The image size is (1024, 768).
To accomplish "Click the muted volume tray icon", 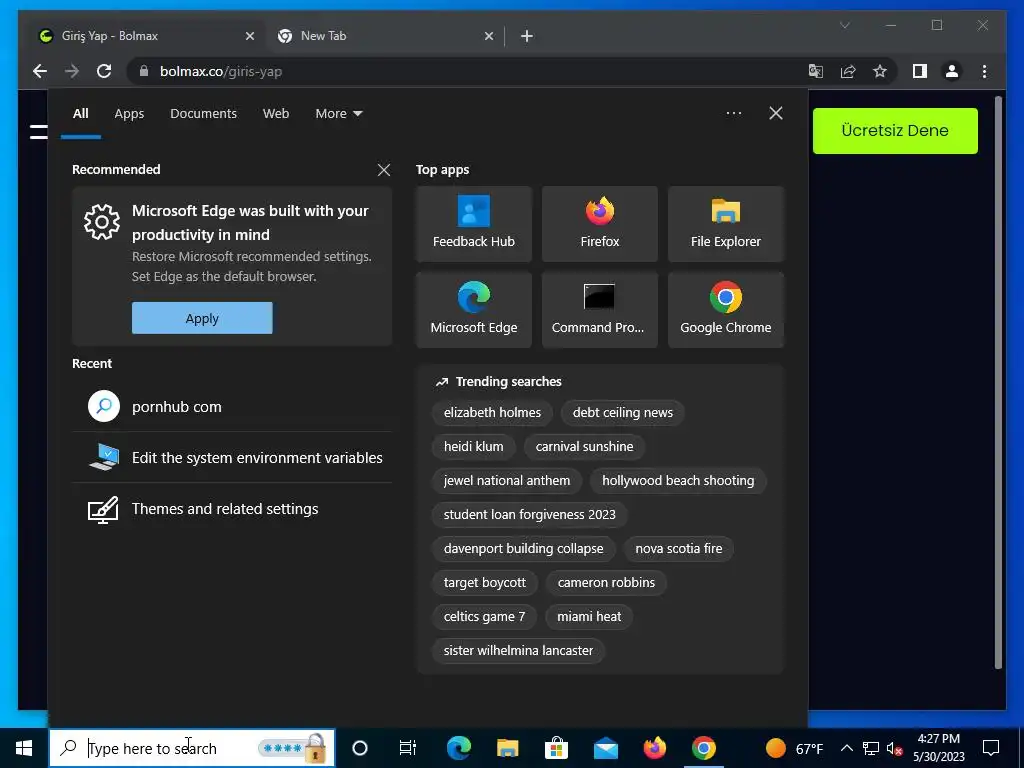I will pyautogui.click(x=894, y=748).
